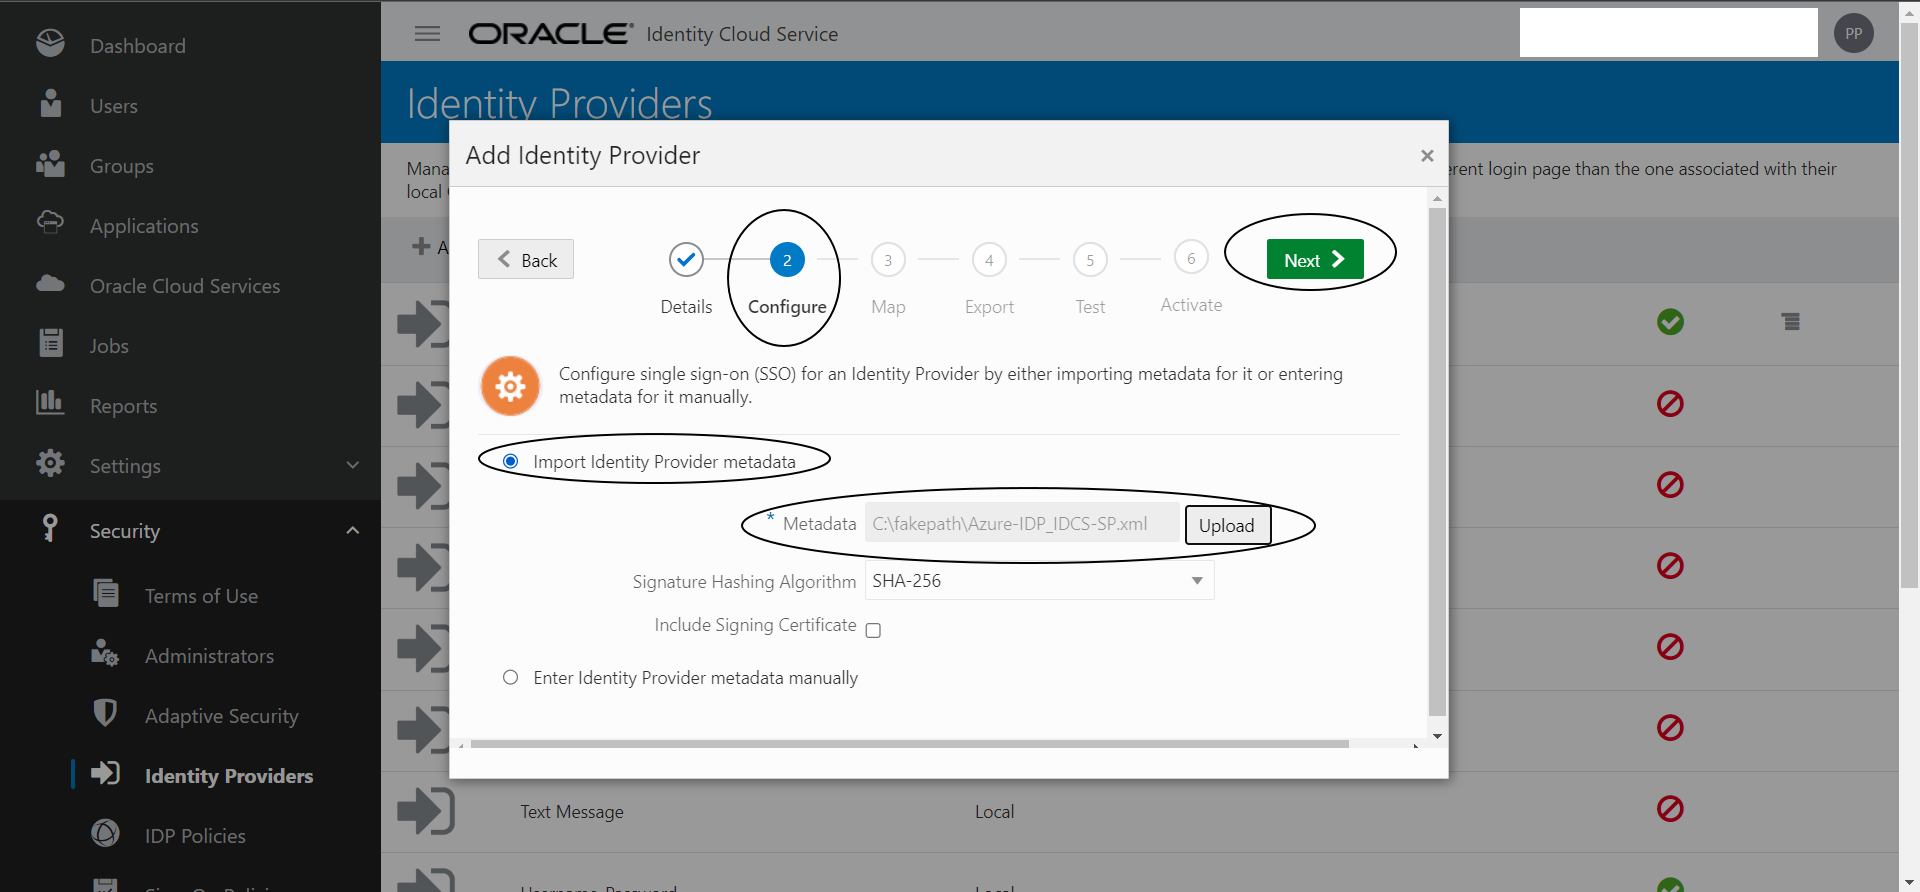The height and width of the screenshot is (892, 1920).
Task: Click the Metadata file path field
Action: click(1020, 523)
